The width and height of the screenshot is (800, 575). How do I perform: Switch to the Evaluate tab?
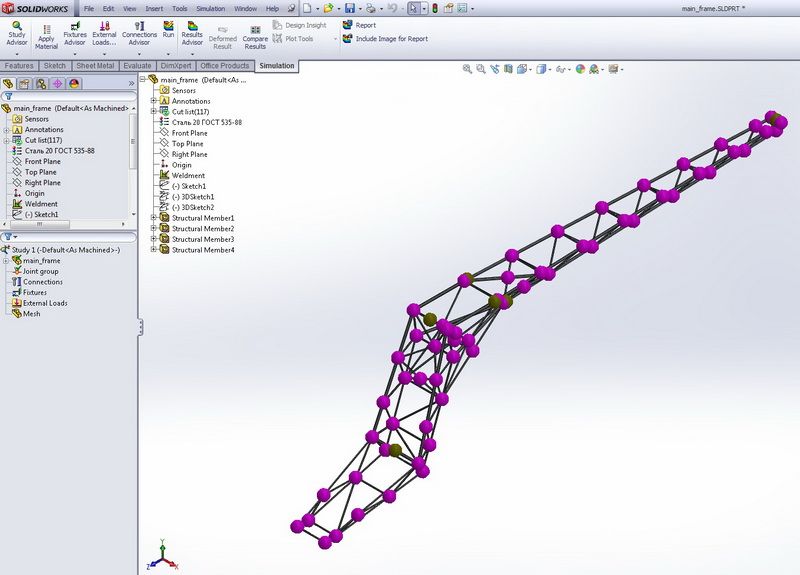[137, 66]
